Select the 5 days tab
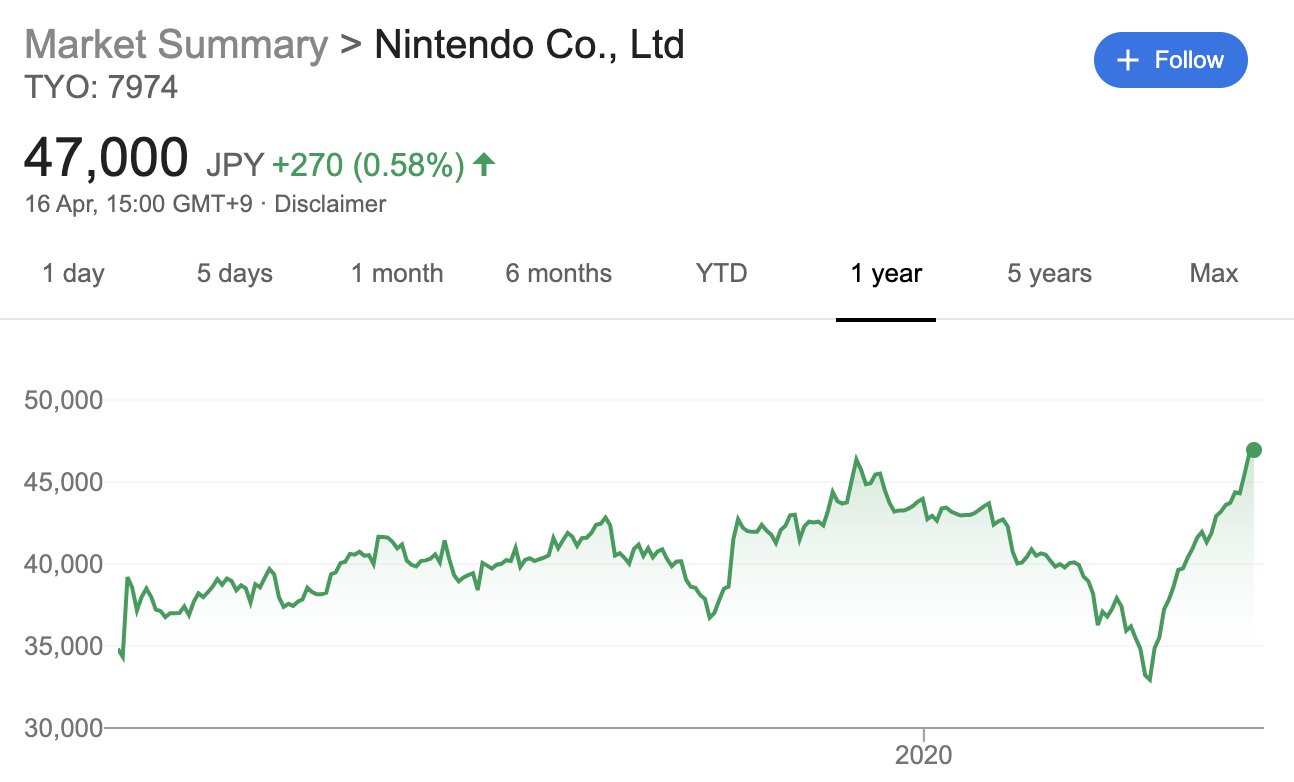This screenshot has width=1294, height=782. tap(234, 273)
